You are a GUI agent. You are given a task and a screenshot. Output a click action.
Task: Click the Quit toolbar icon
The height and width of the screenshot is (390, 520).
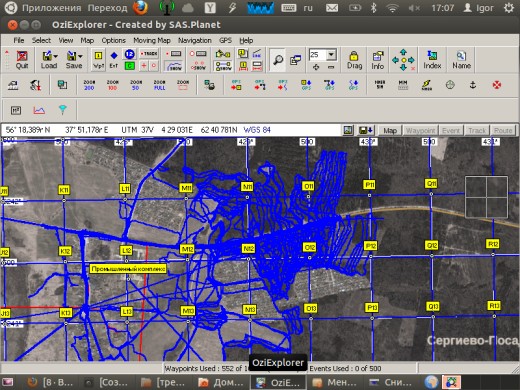22,60
